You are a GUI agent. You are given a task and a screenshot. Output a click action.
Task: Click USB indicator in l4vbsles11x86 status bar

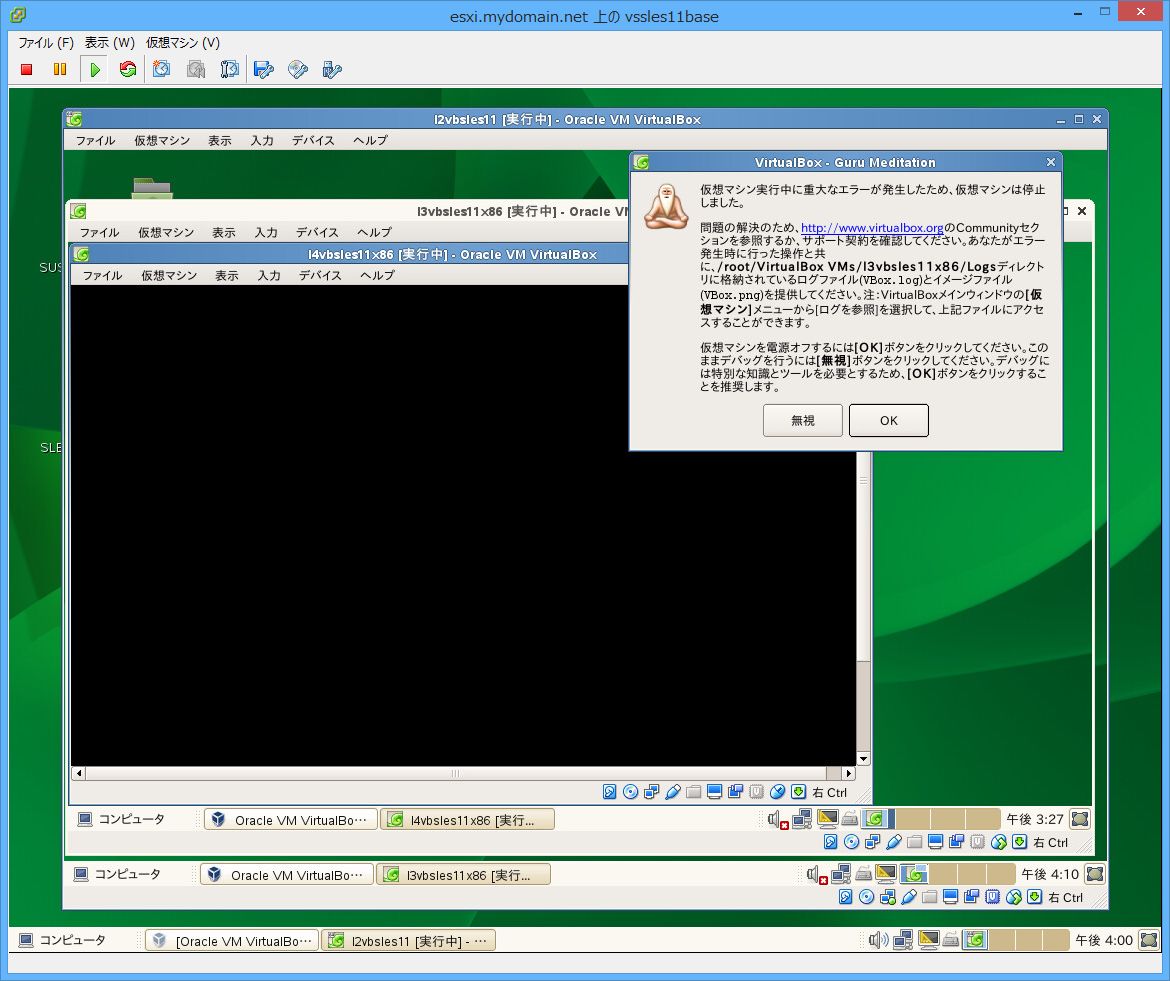pos(672,792)
